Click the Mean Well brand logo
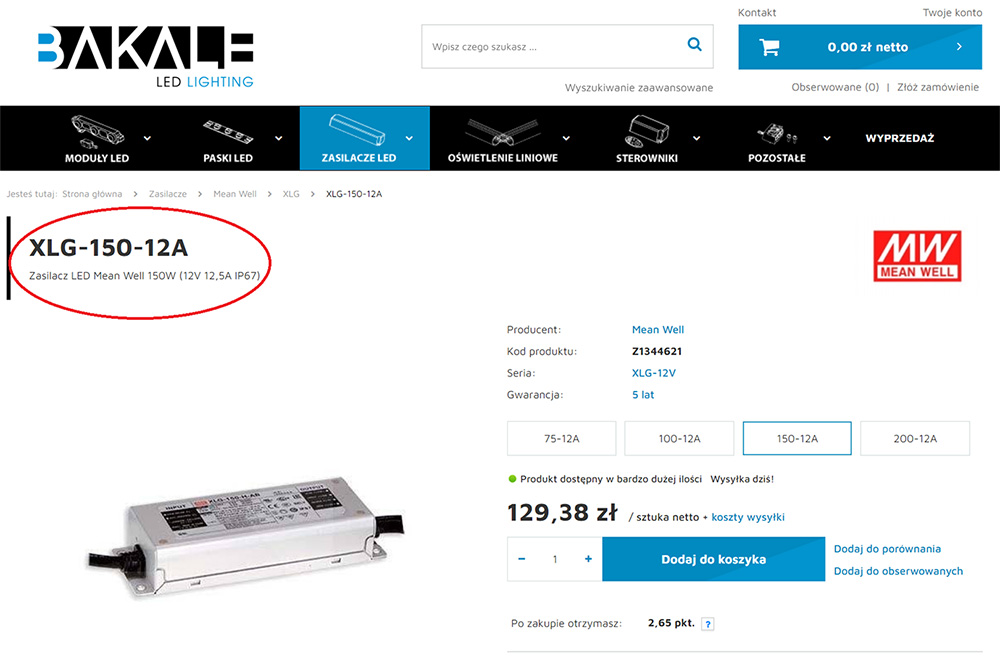 tap(917, 256)
